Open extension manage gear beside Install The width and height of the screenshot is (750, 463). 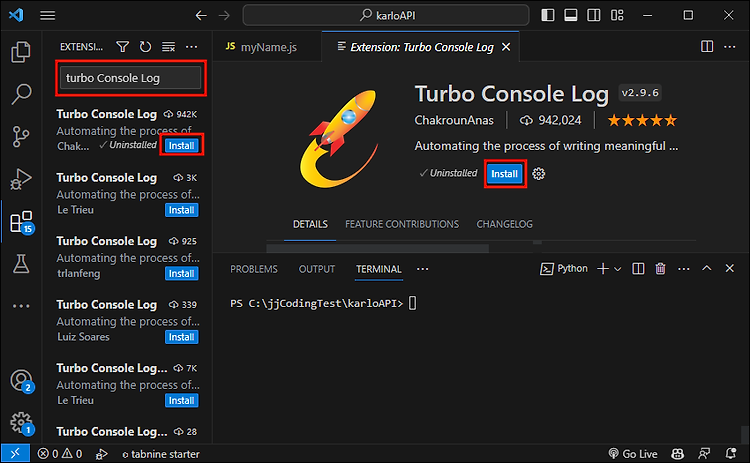coord(539,174)
